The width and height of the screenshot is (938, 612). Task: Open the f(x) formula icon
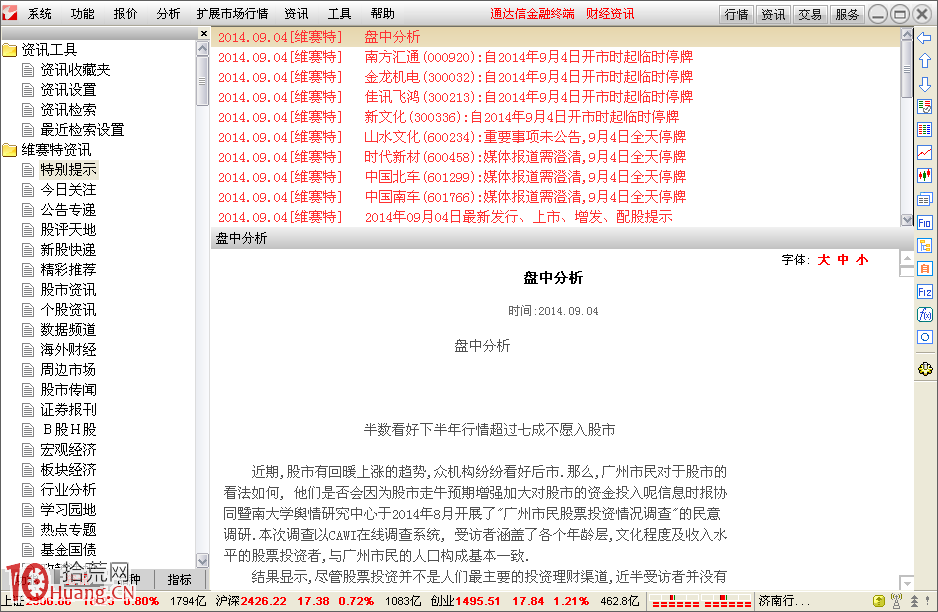coord(924,314)
